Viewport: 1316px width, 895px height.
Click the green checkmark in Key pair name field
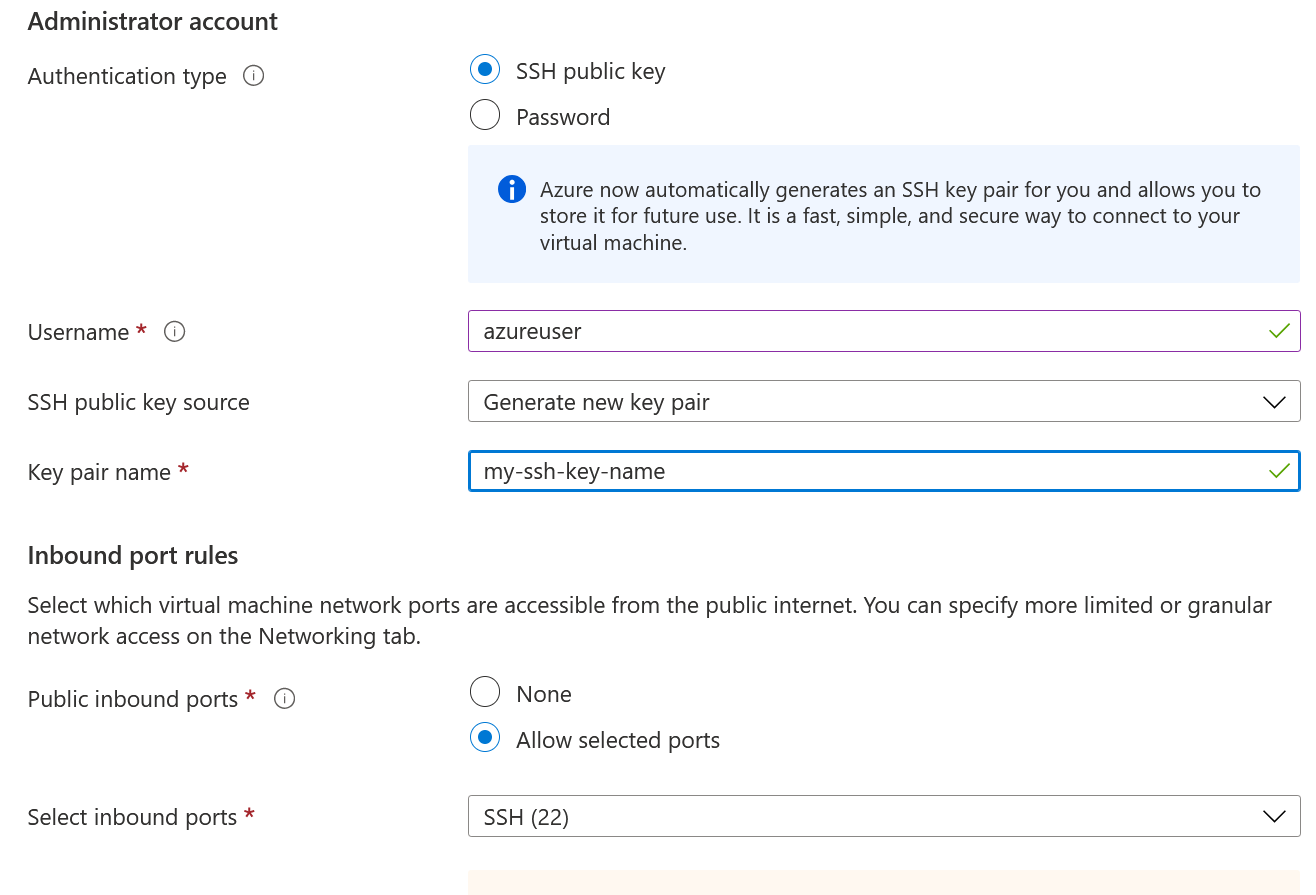1279,471
